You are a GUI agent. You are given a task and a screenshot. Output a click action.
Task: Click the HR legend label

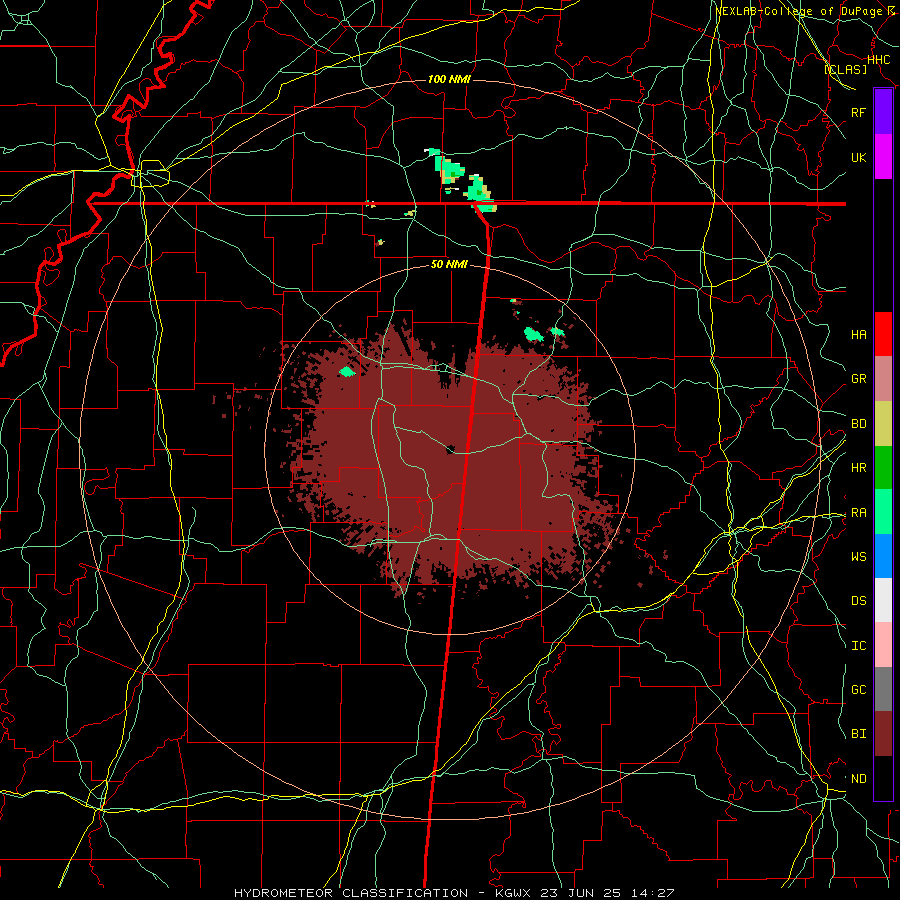click(859, 468)
